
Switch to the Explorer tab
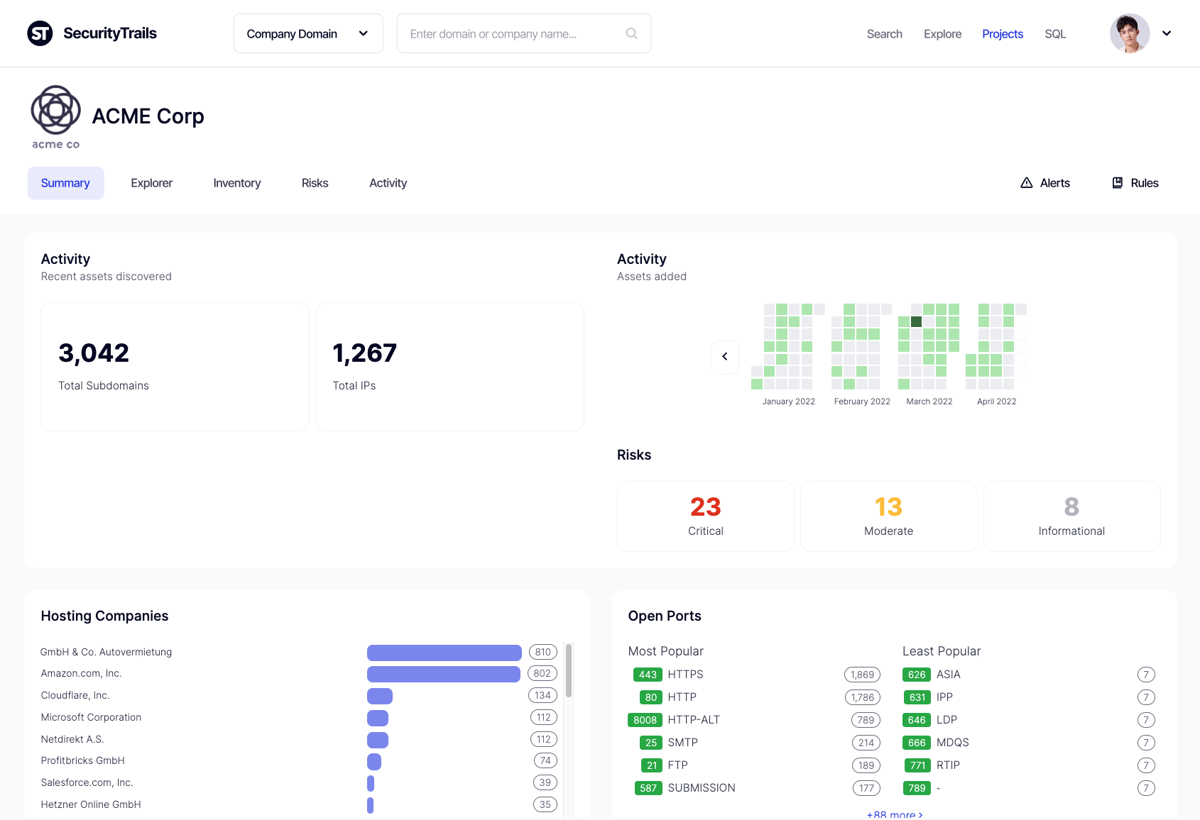pos(152,183)
